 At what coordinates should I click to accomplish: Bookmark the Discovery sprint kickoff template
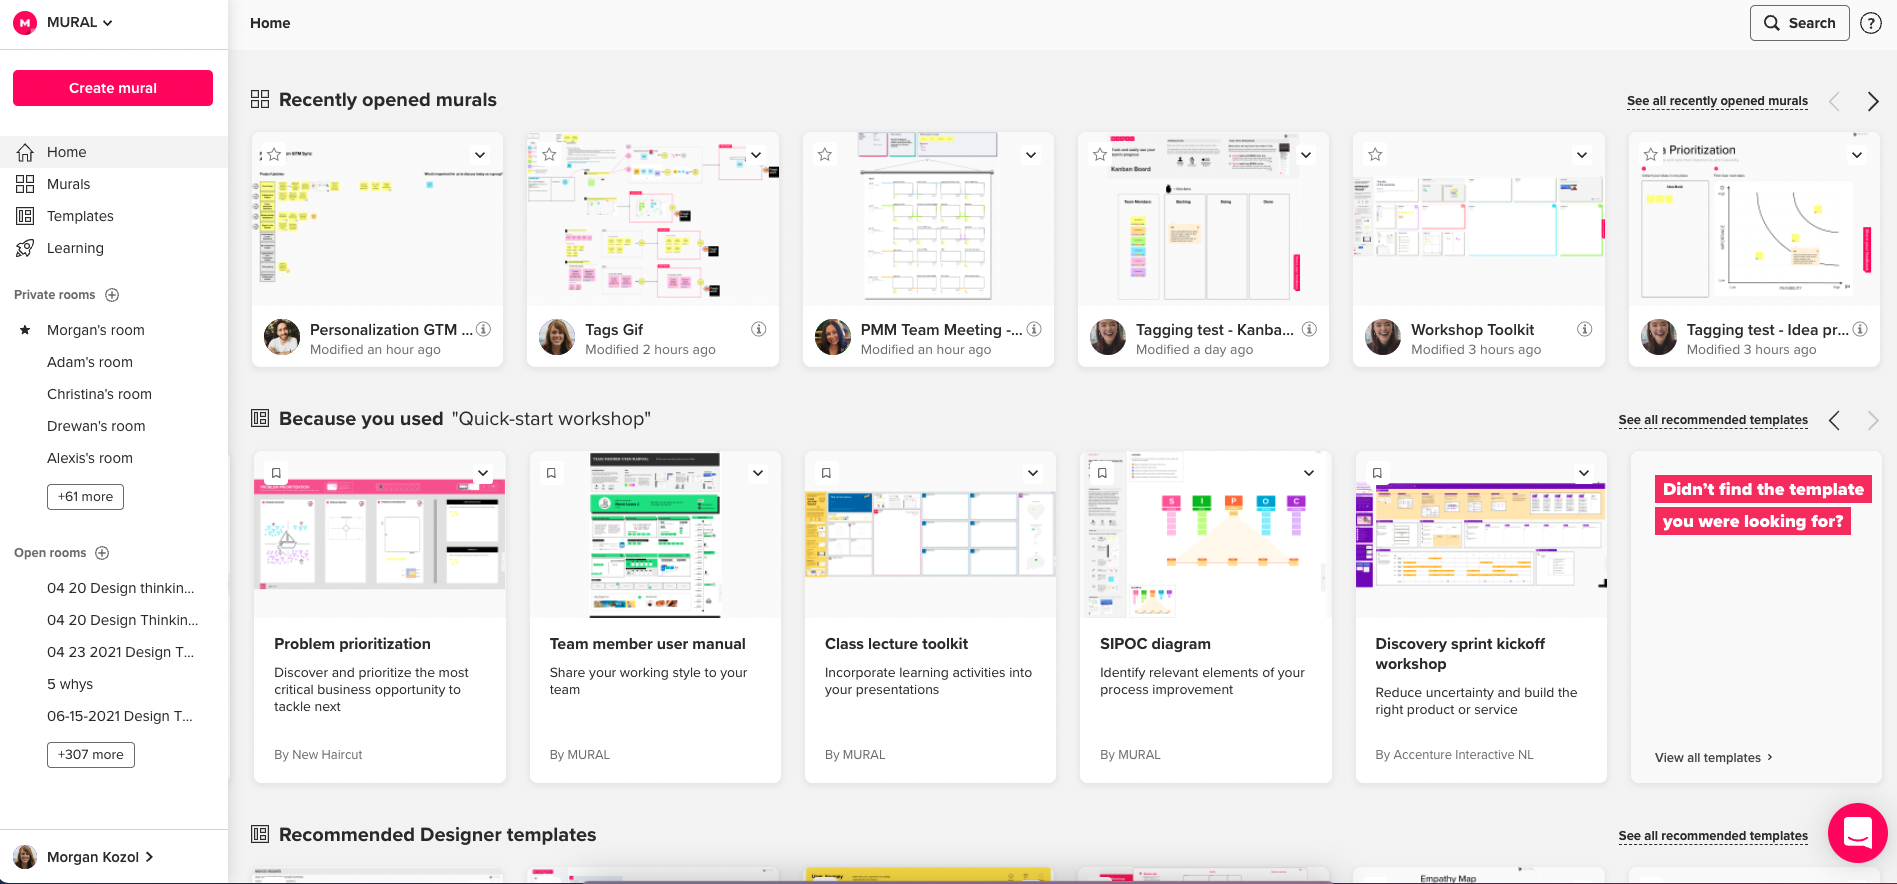[x=1377, y=473]
